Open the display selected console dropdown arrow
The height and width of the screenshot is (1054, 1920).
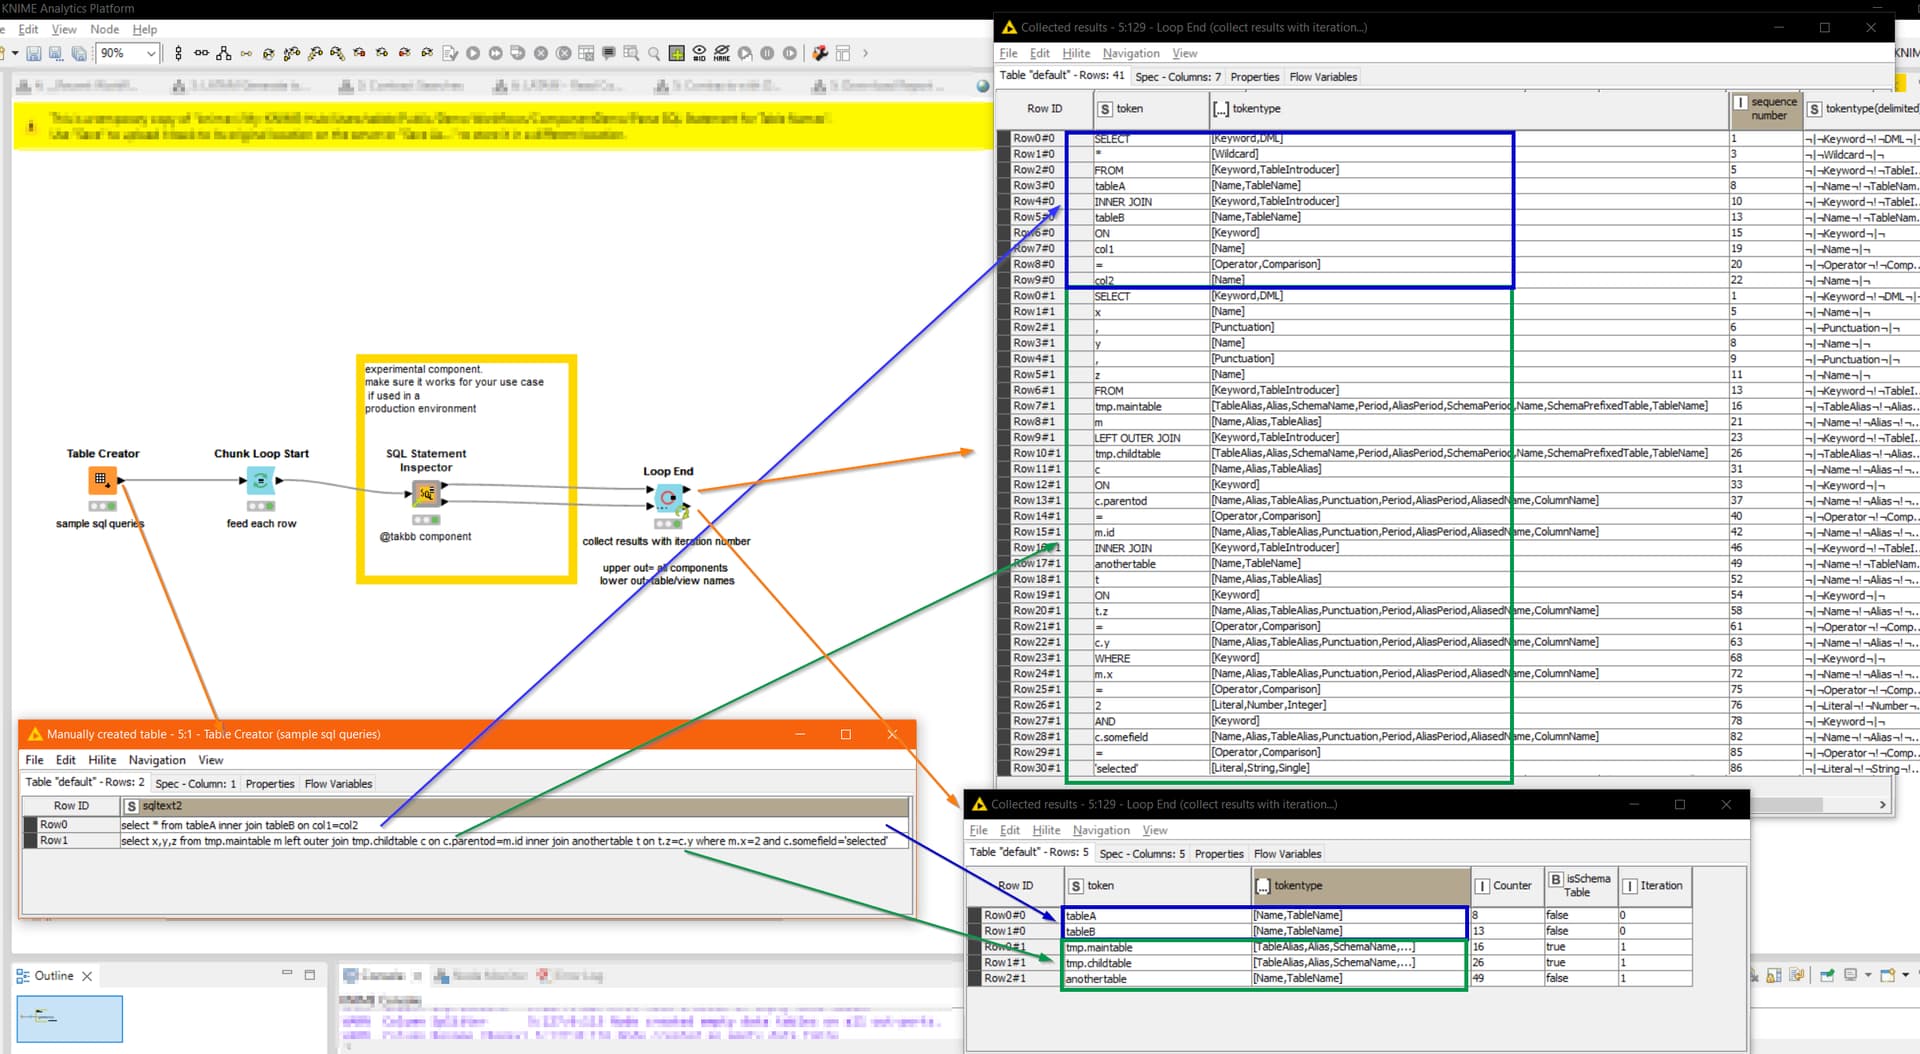[x=1867, y=976]
